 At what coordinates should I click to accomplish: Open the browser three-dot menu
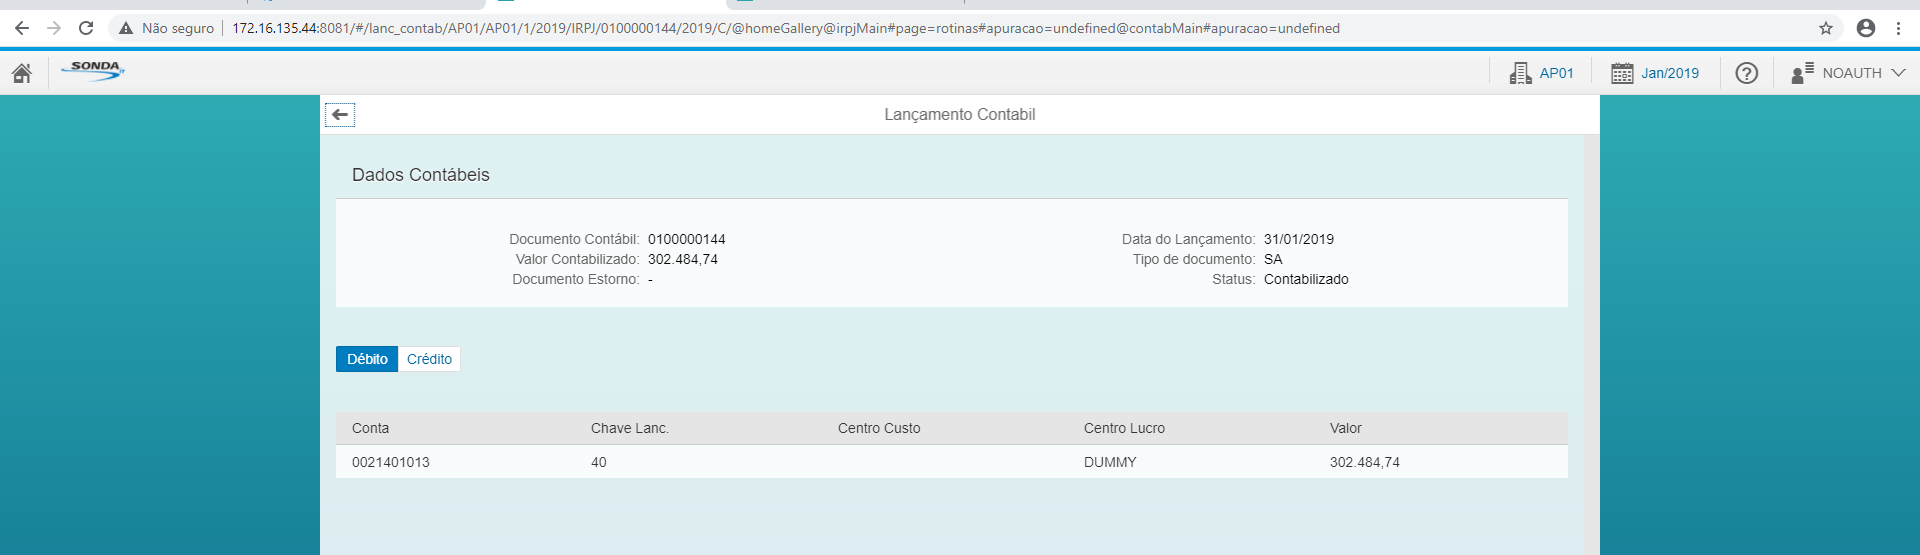click(1898, 28)
